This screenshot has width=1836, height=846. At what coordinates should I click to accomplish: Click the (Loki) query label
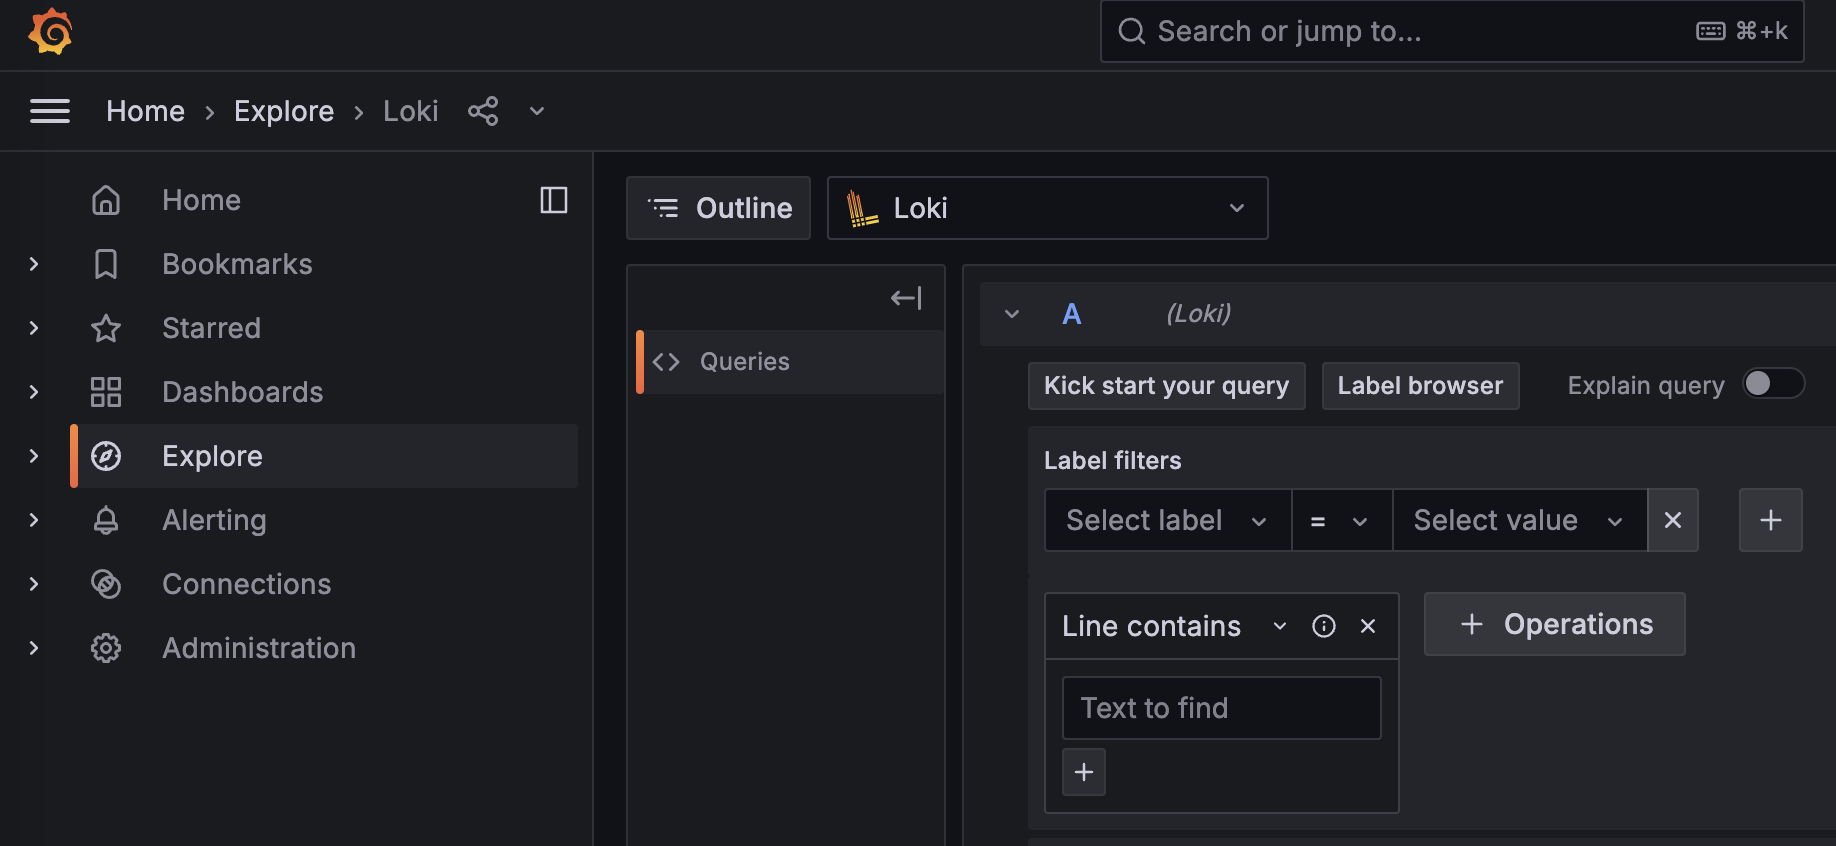[x=1198, y=314]
